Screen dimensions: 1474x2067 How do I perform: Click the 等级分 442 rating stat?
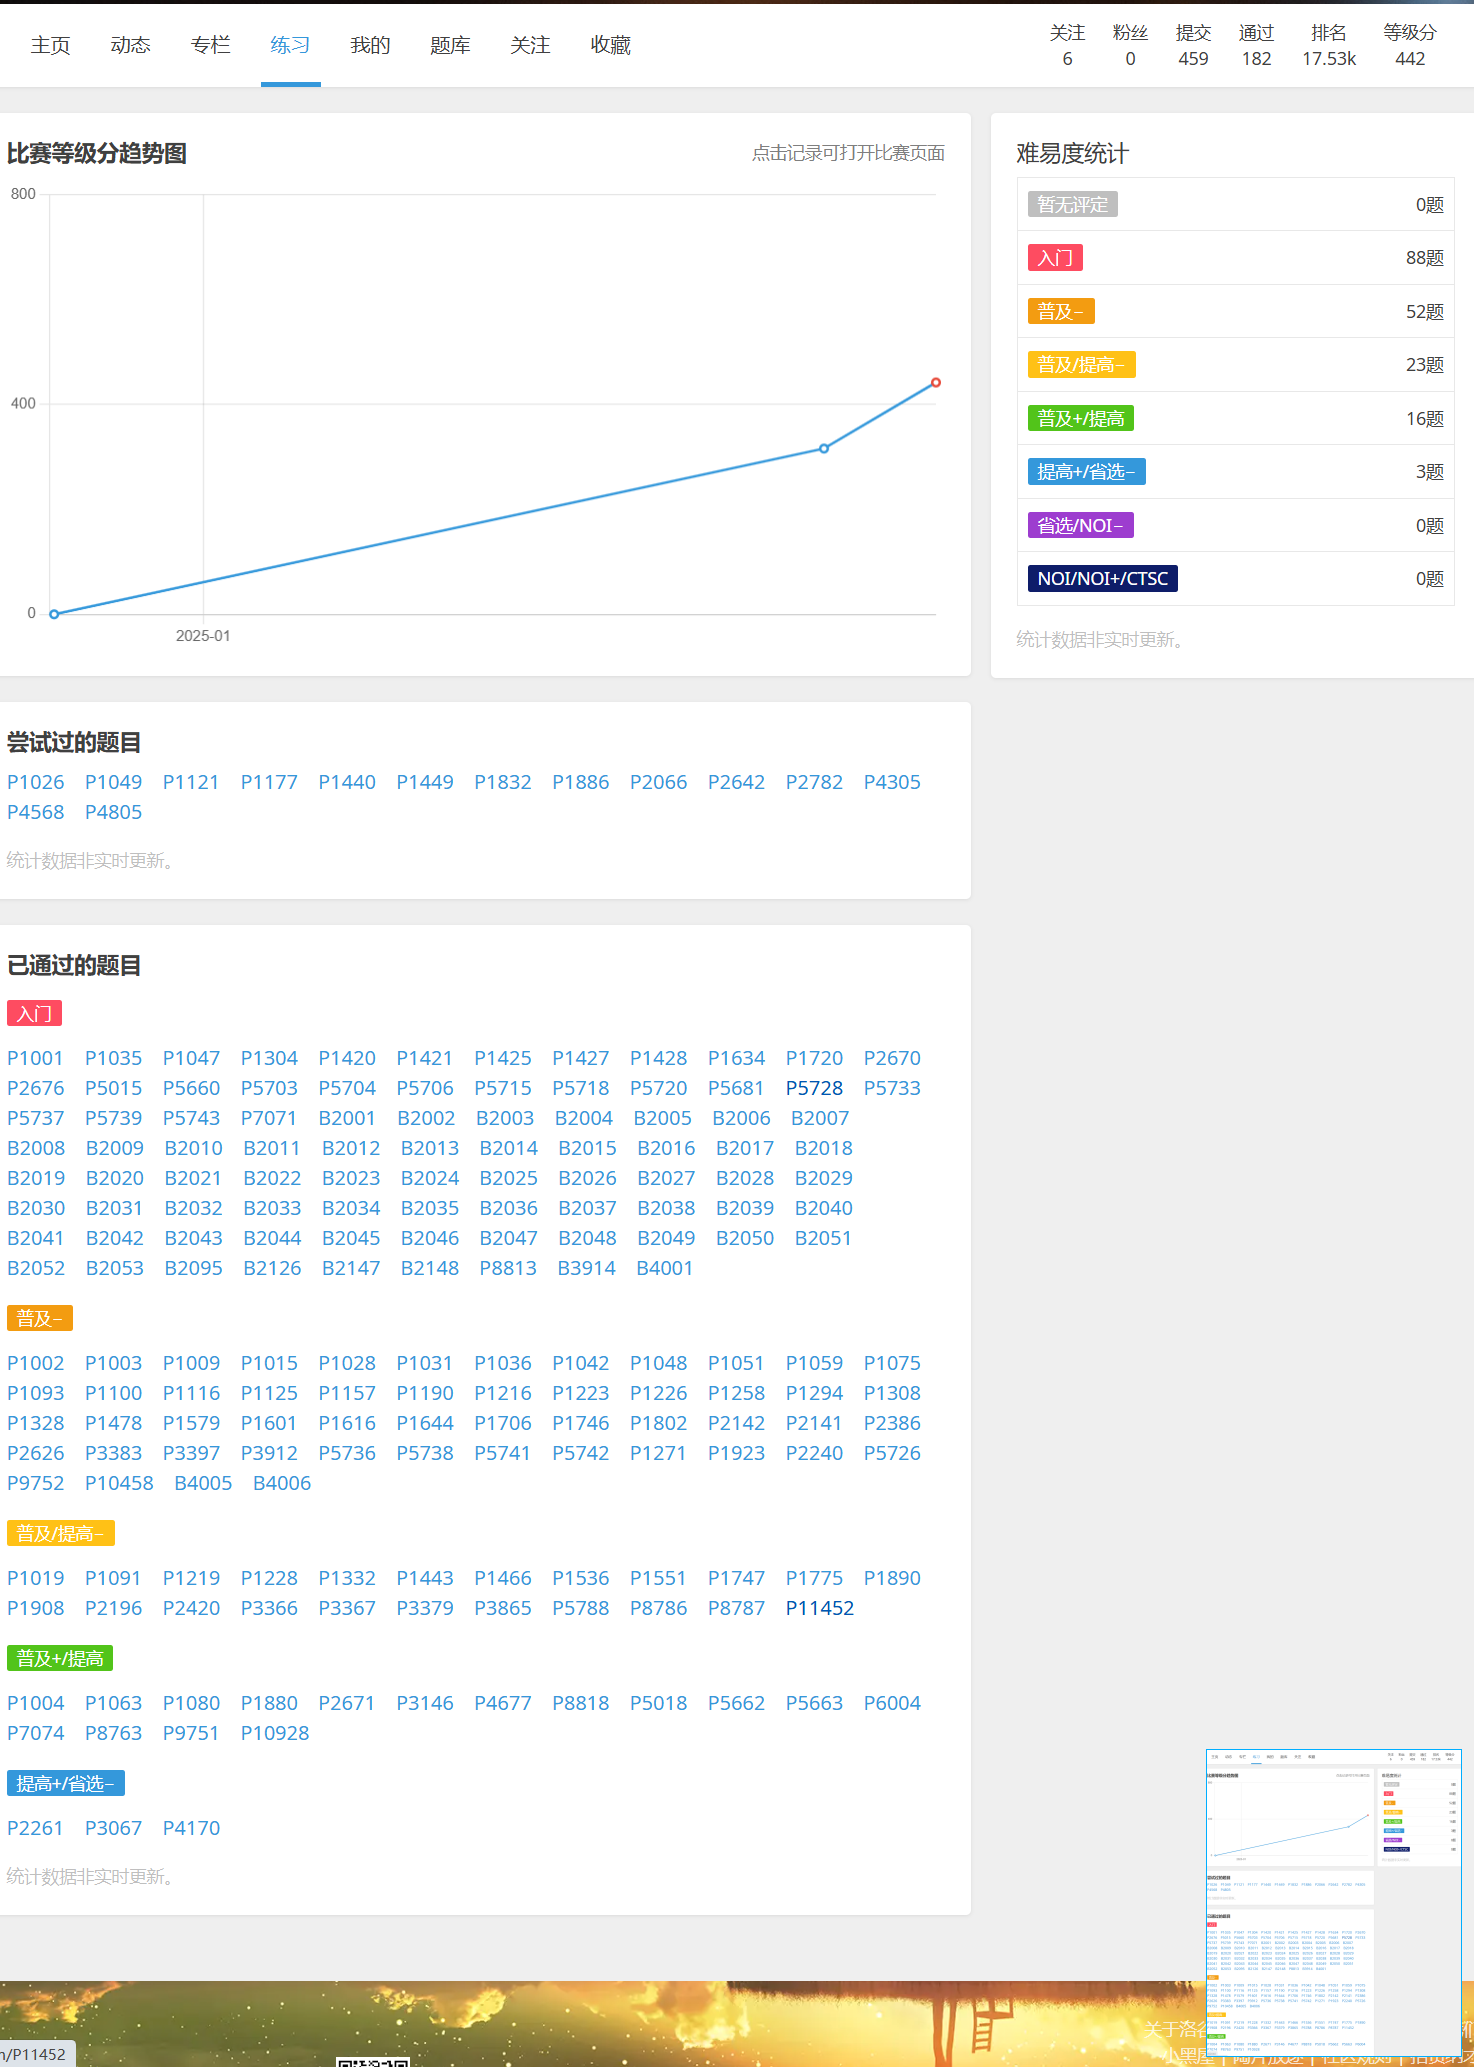tap(1410, 46)
